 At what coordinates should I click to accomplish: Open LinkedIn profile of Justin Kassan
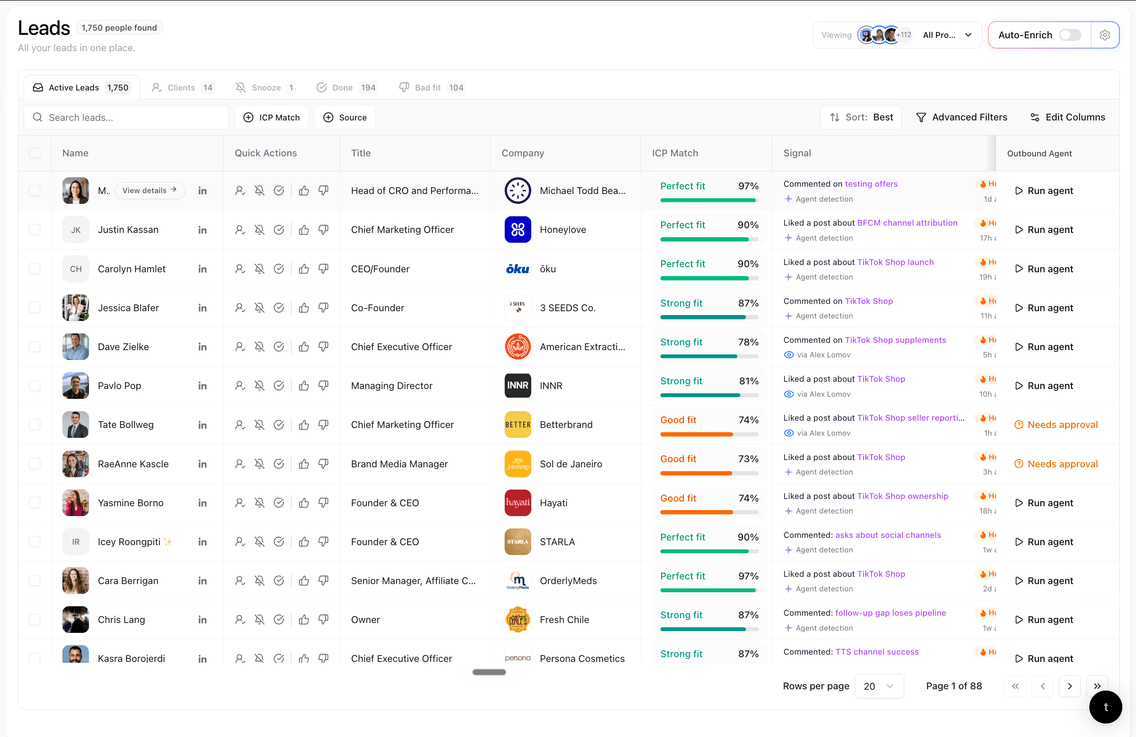coord(203,230)
